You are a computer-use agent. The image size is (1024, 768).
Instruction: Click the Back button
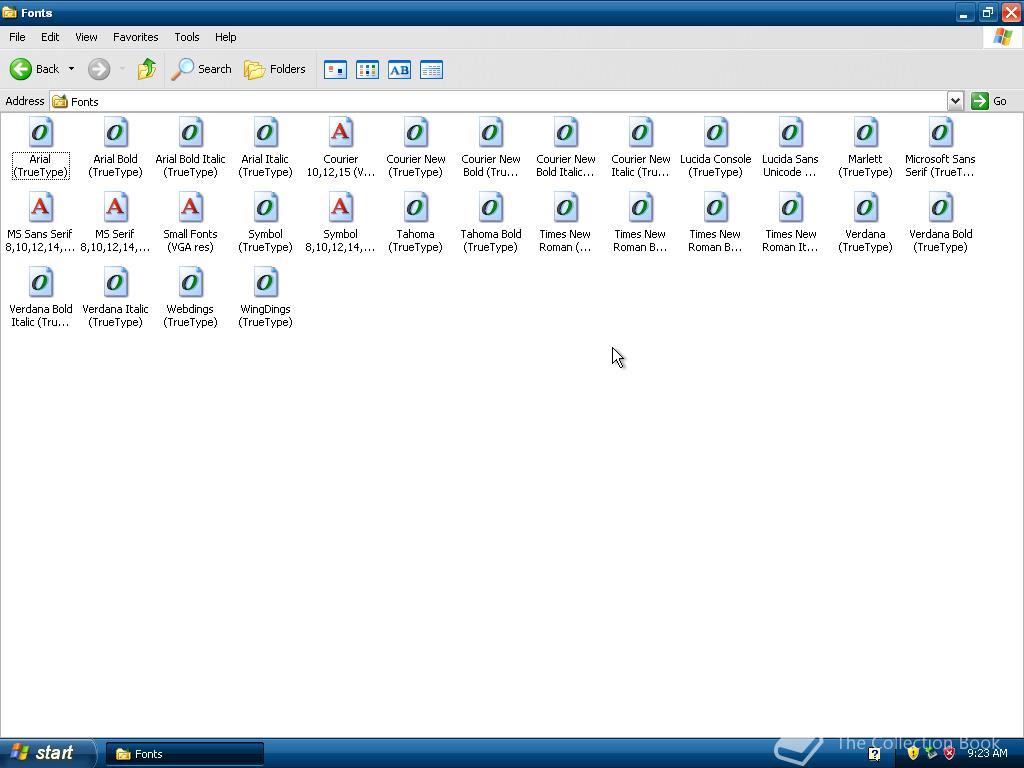point(35,69)
